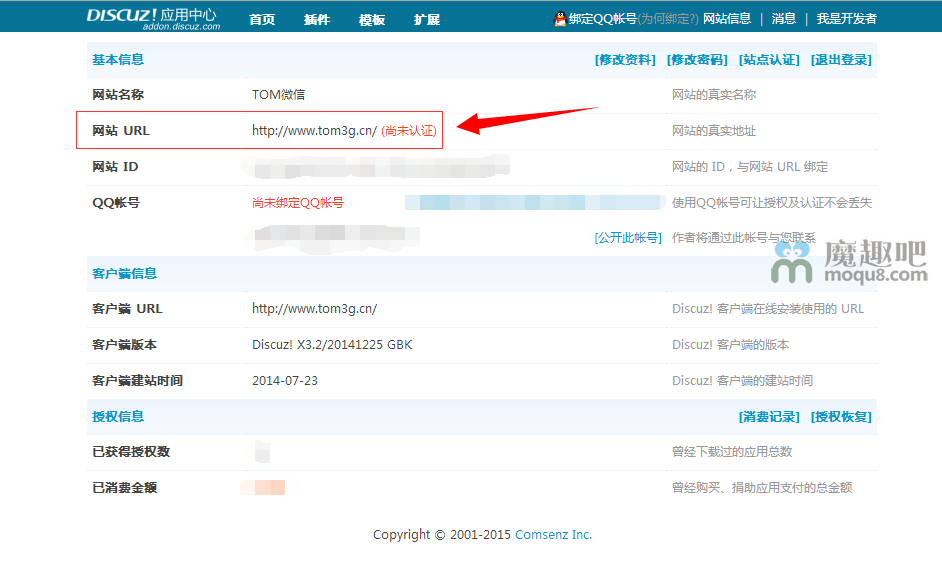Click 绑定QQ帐号 link
The height and width of the screenshot is (570, 942).
(603, 19)
